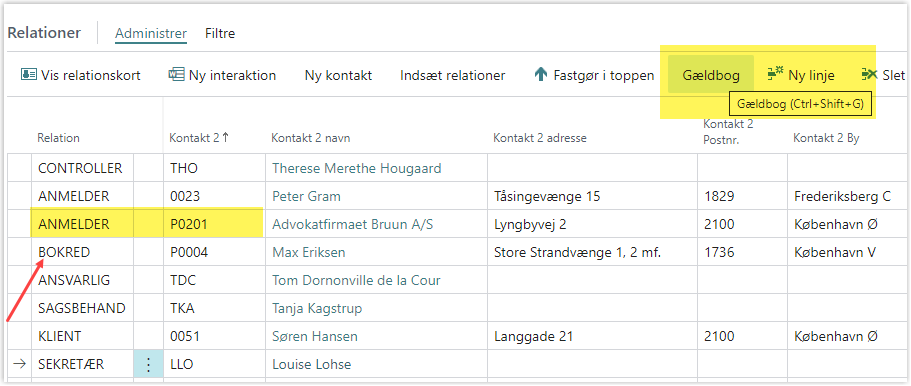This screenshot has width=911, height=386.
Task: Click Indsæt relationer in the toolbar
Action: click(453, 76)
